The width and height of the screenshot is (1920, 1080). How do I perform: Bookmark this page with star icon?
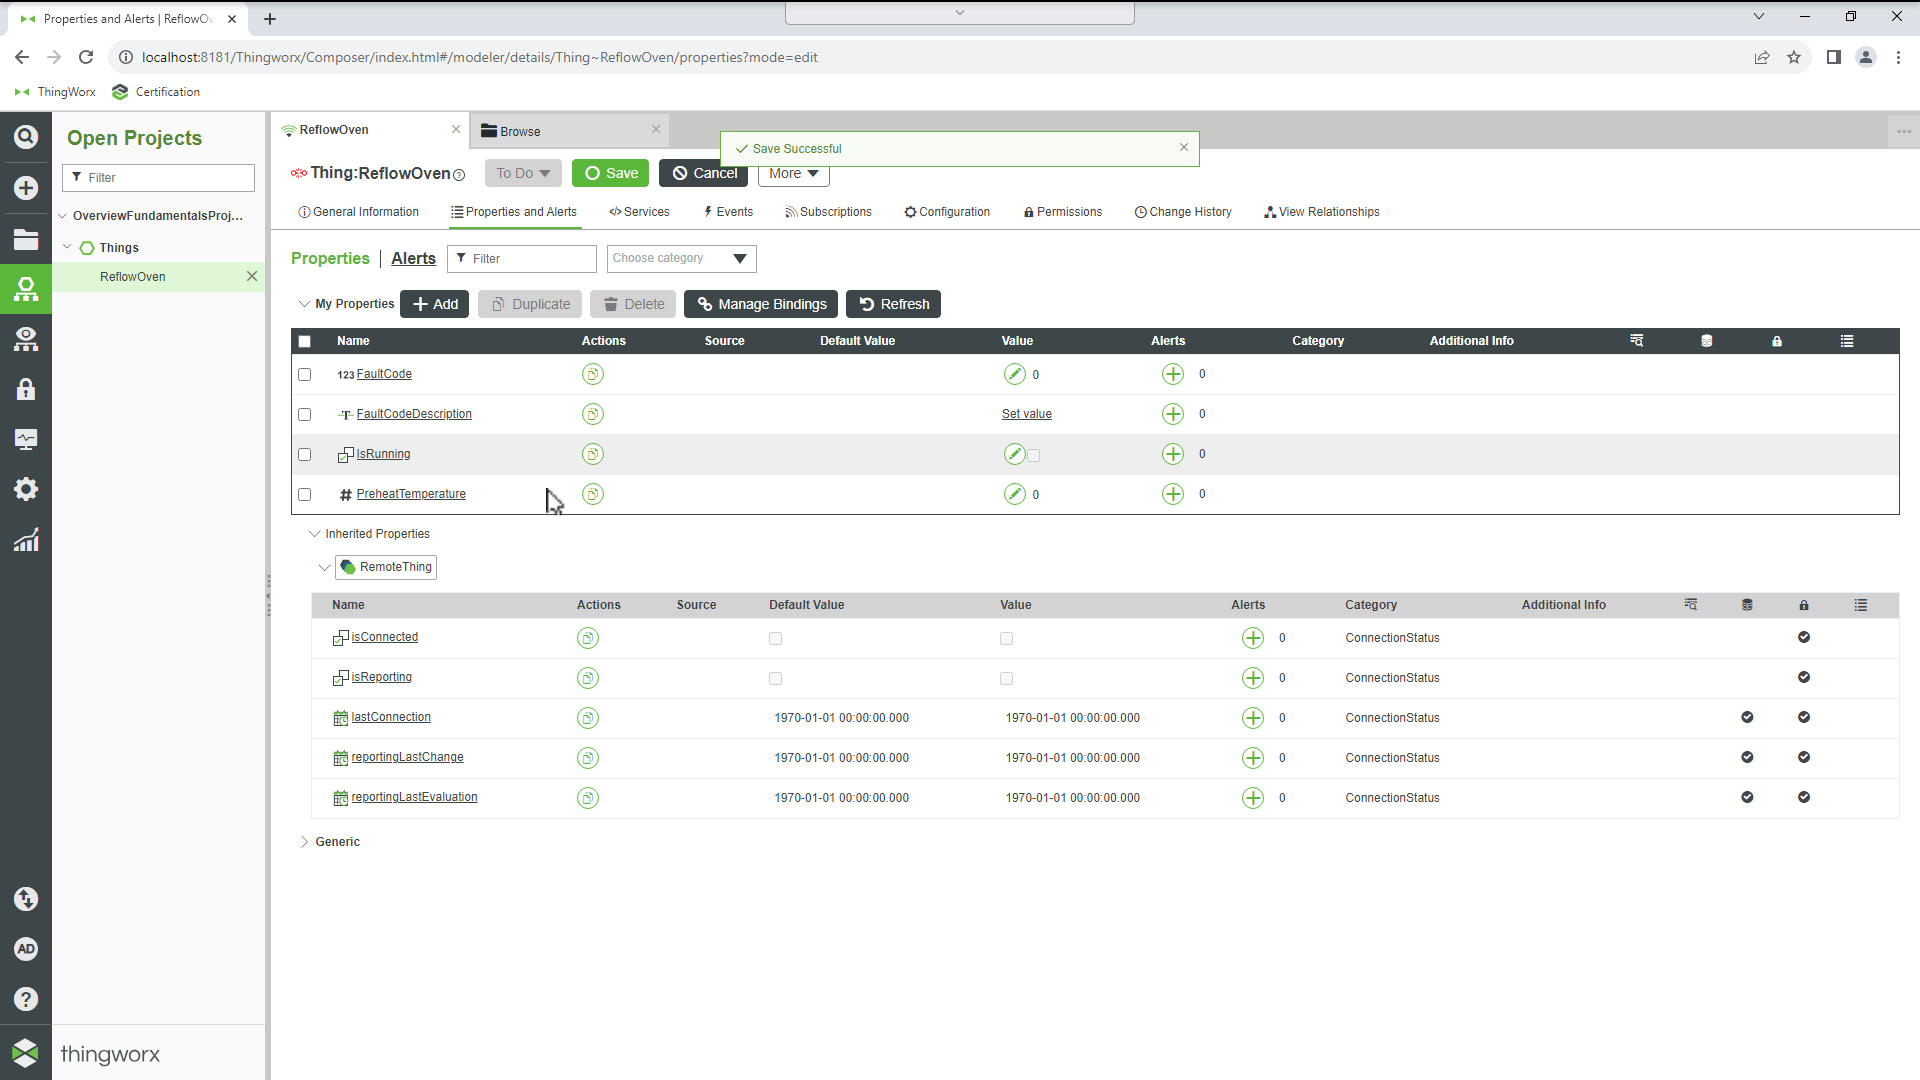pyautogui.click(x=1794, y=57)
